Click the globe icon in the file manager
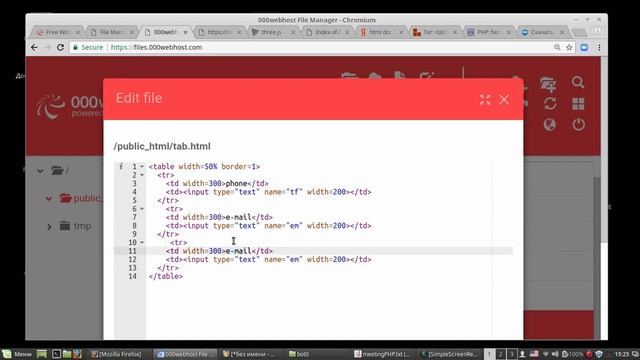The image size is (640, 360). (550, 124)
